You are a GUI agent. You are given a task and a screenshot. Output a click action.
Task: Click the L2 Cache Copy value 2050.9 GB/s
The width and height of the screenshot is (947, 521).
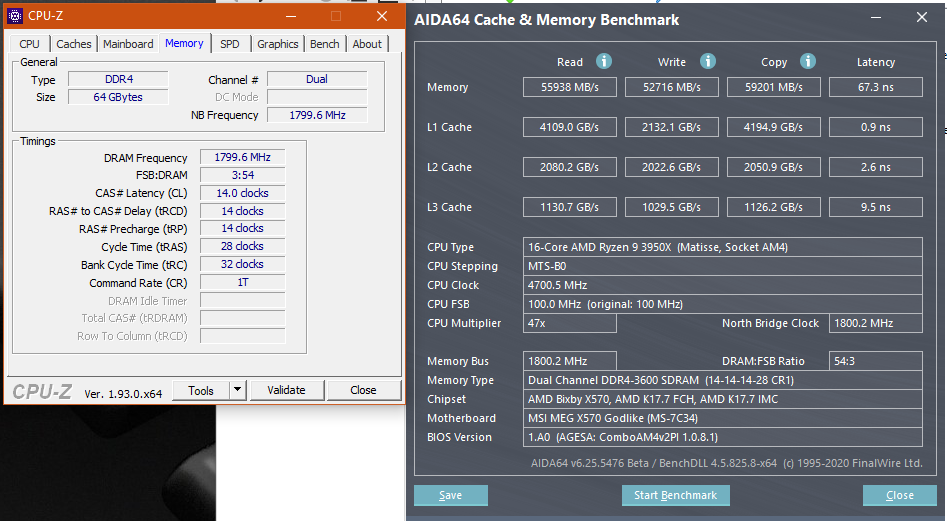774,167
